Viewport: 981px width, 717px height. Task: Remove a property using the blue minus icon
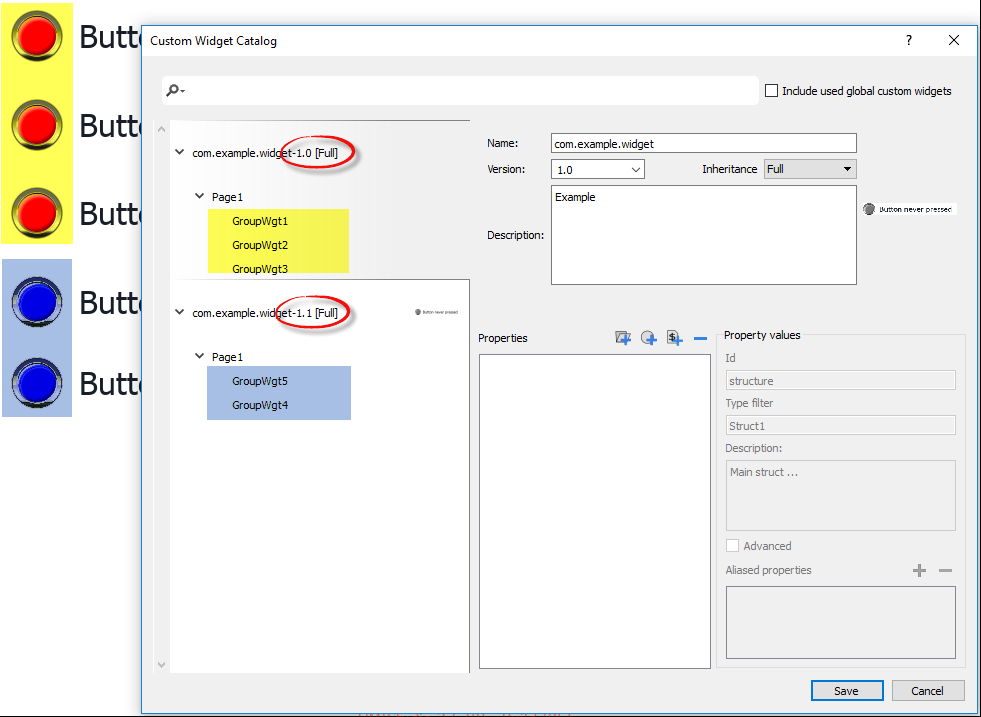point(700,338)
